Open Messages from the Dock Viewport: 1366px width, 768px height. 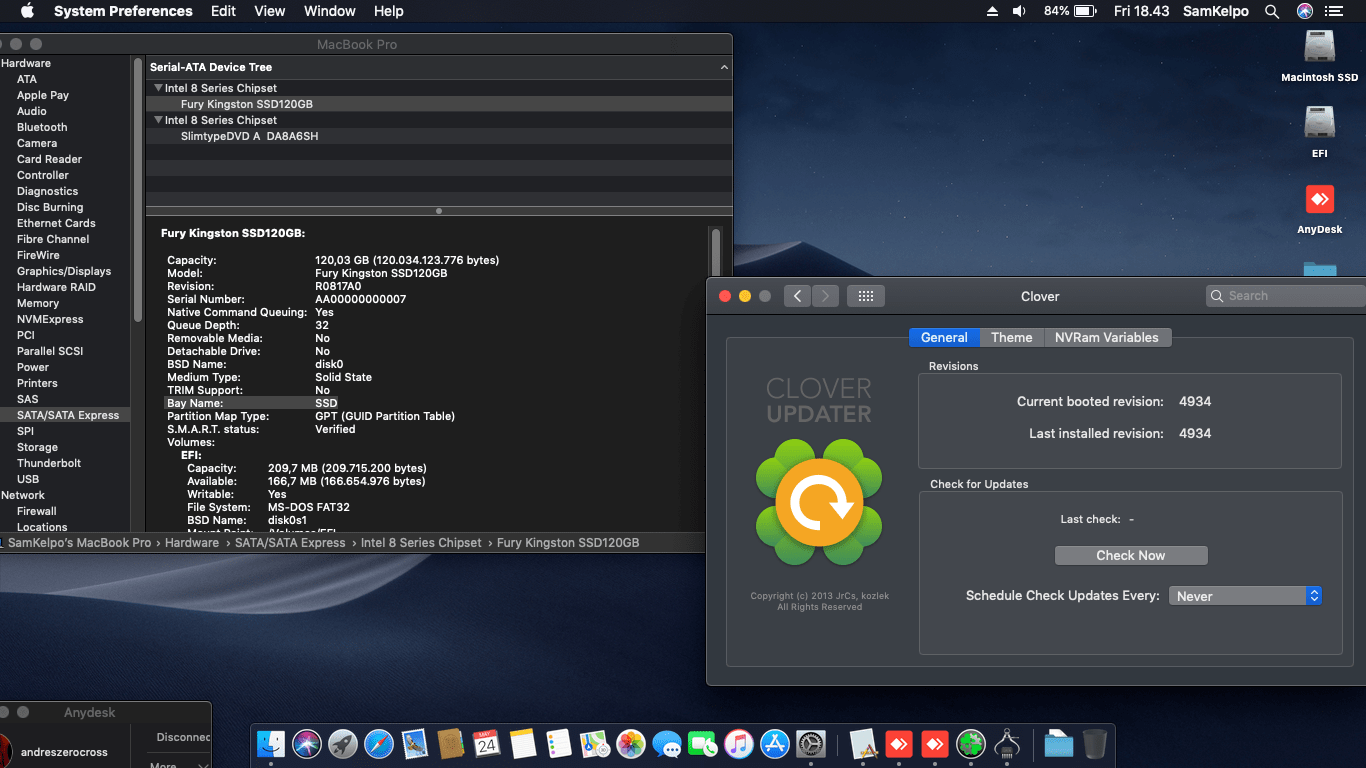[667, 744]
